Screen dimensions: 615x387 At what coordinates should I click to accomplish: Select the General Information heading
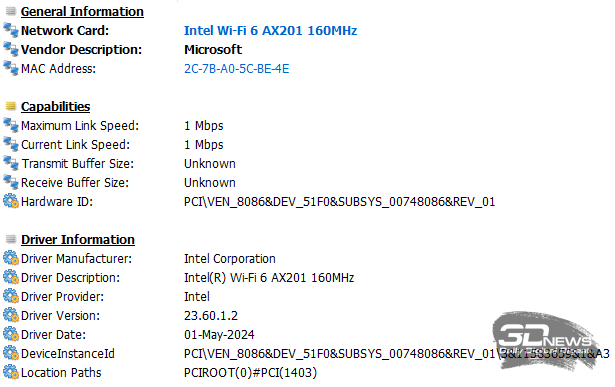pos(82,11)
